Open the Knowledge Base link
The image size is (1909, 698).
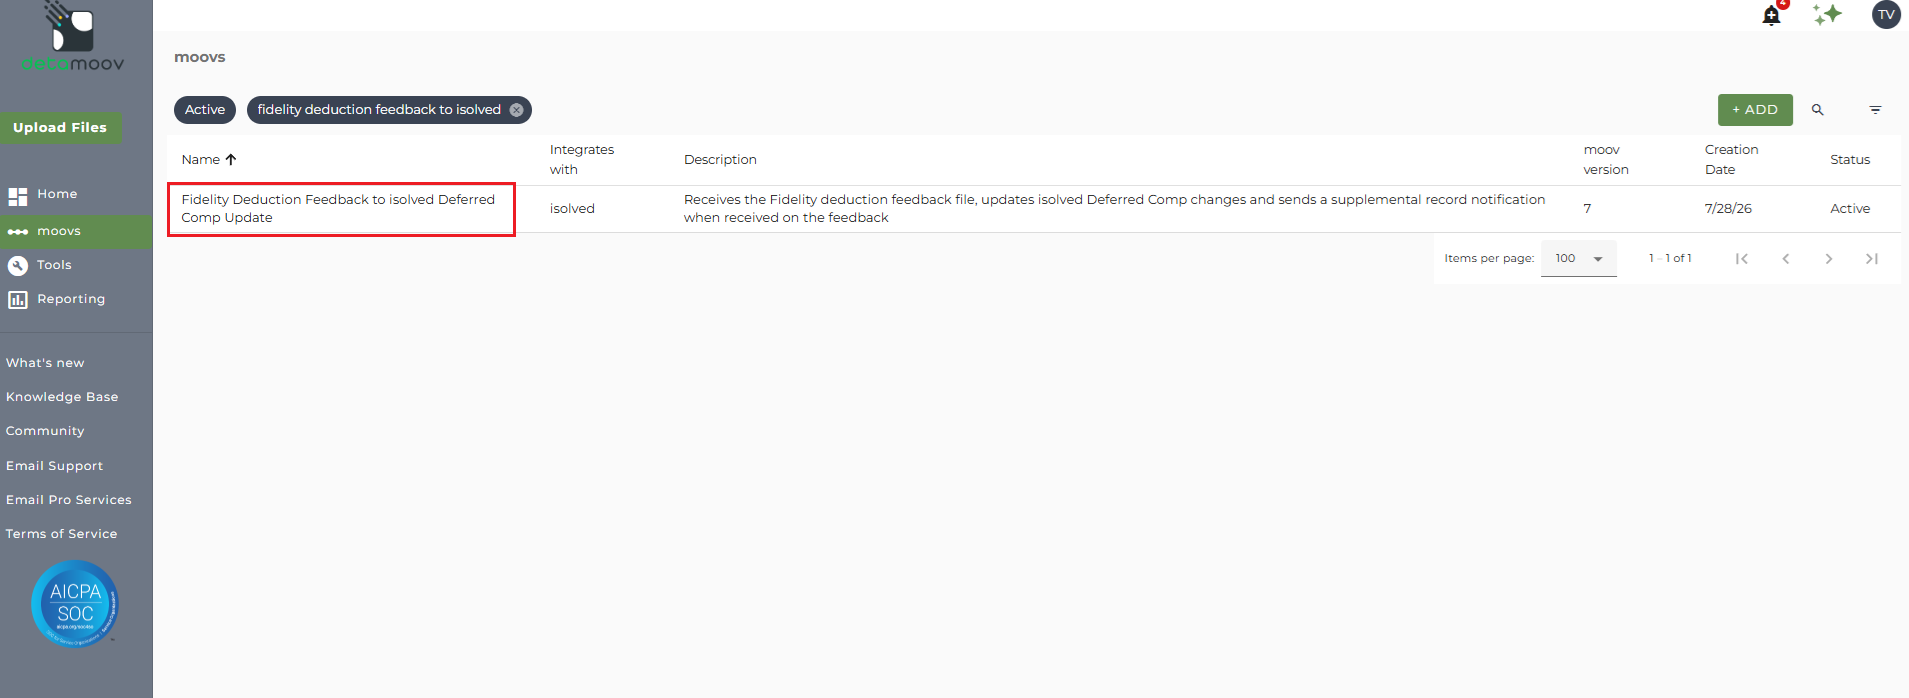pos(62,397)
